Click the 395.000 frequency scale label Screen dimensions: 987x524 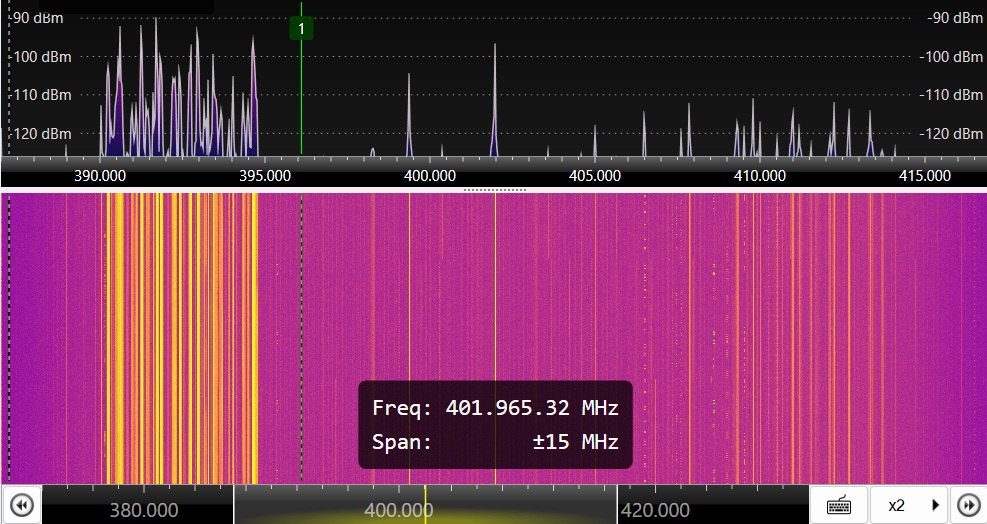coord(265,176)
